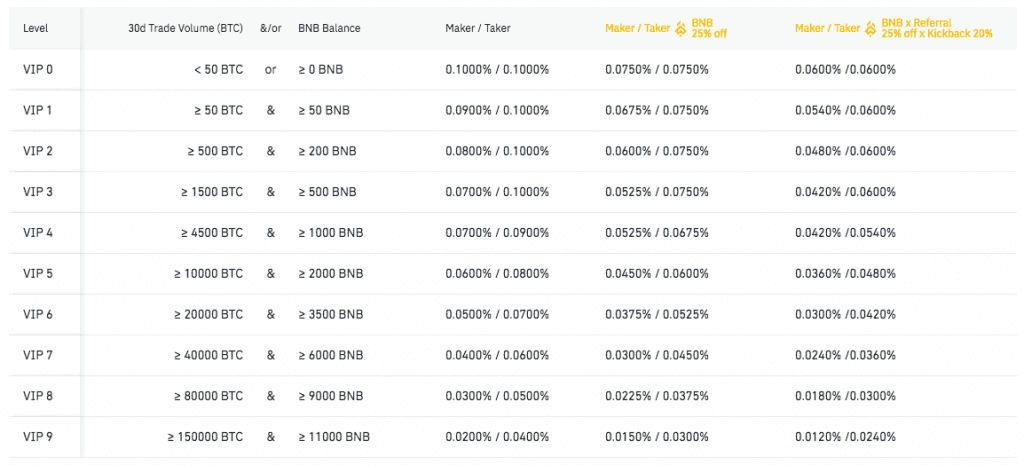Click the ≥ 11000 BNB balance cell
This screenshot has width=1024, height=465.
(334, 437)
